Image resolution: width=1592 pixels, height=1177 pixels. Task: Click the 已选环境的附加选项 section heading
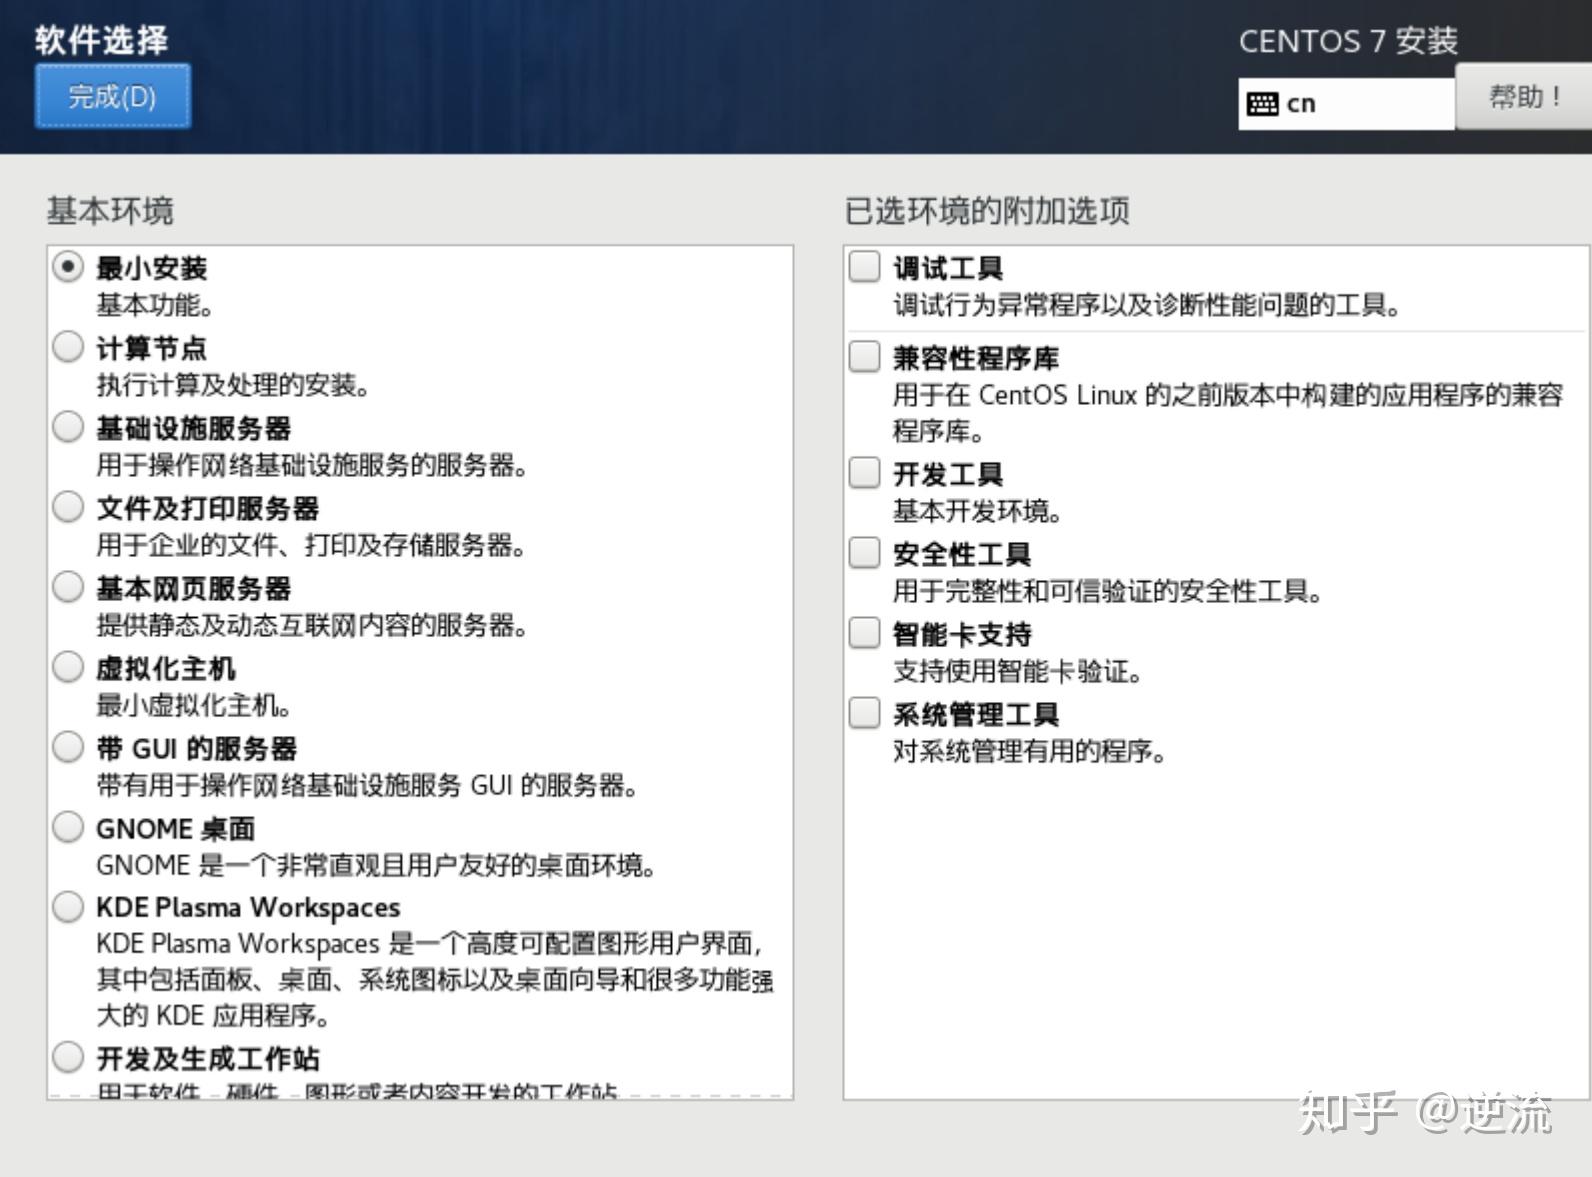987,211
